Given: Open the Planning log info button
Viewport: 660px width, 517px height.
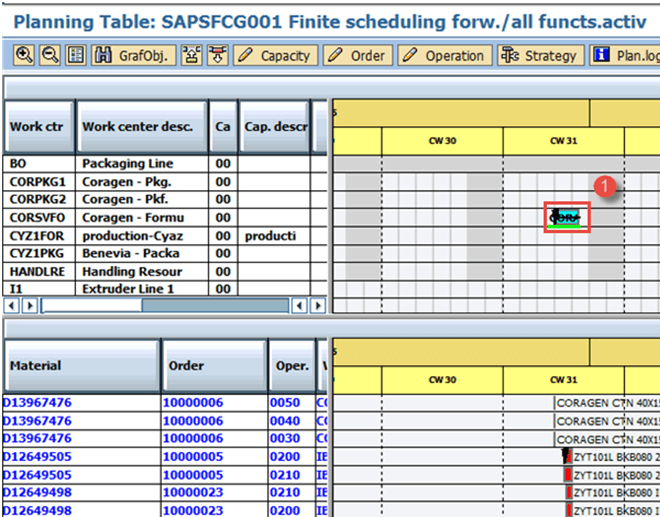Looking at the screenshot, I should 624,56.
